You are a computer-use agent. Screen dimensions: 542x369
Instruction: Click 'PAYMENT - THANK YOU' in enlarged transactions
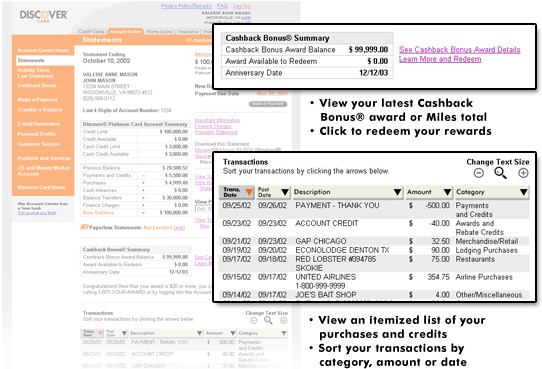click(337, 206)
